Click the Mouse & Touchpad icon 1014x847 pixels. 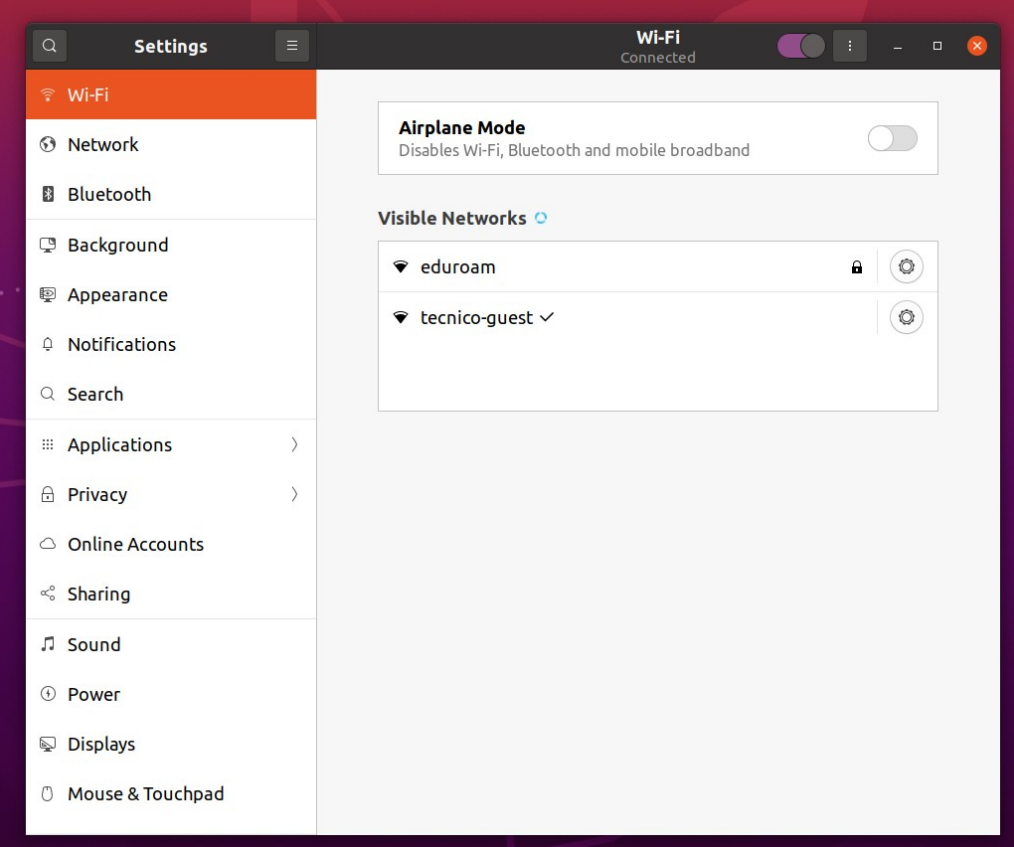(47, 793)
